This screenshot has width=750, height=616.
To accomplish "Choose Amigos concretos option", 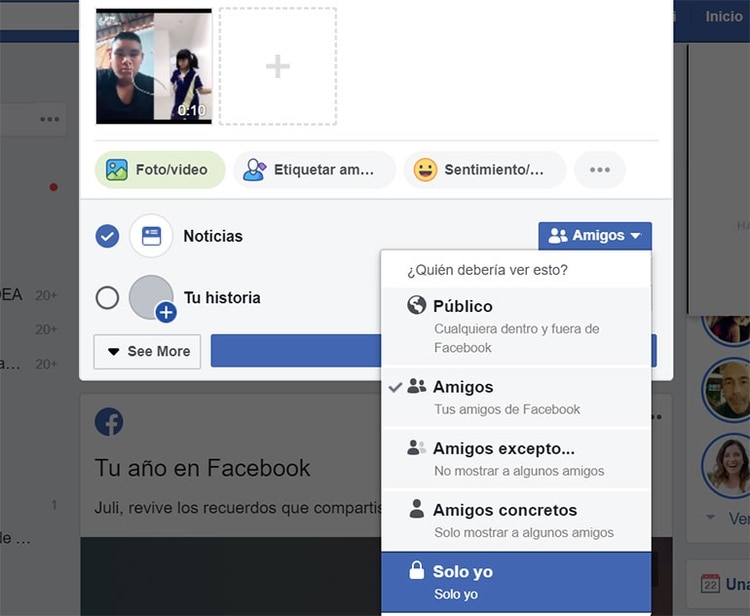I will pos(517,521).
